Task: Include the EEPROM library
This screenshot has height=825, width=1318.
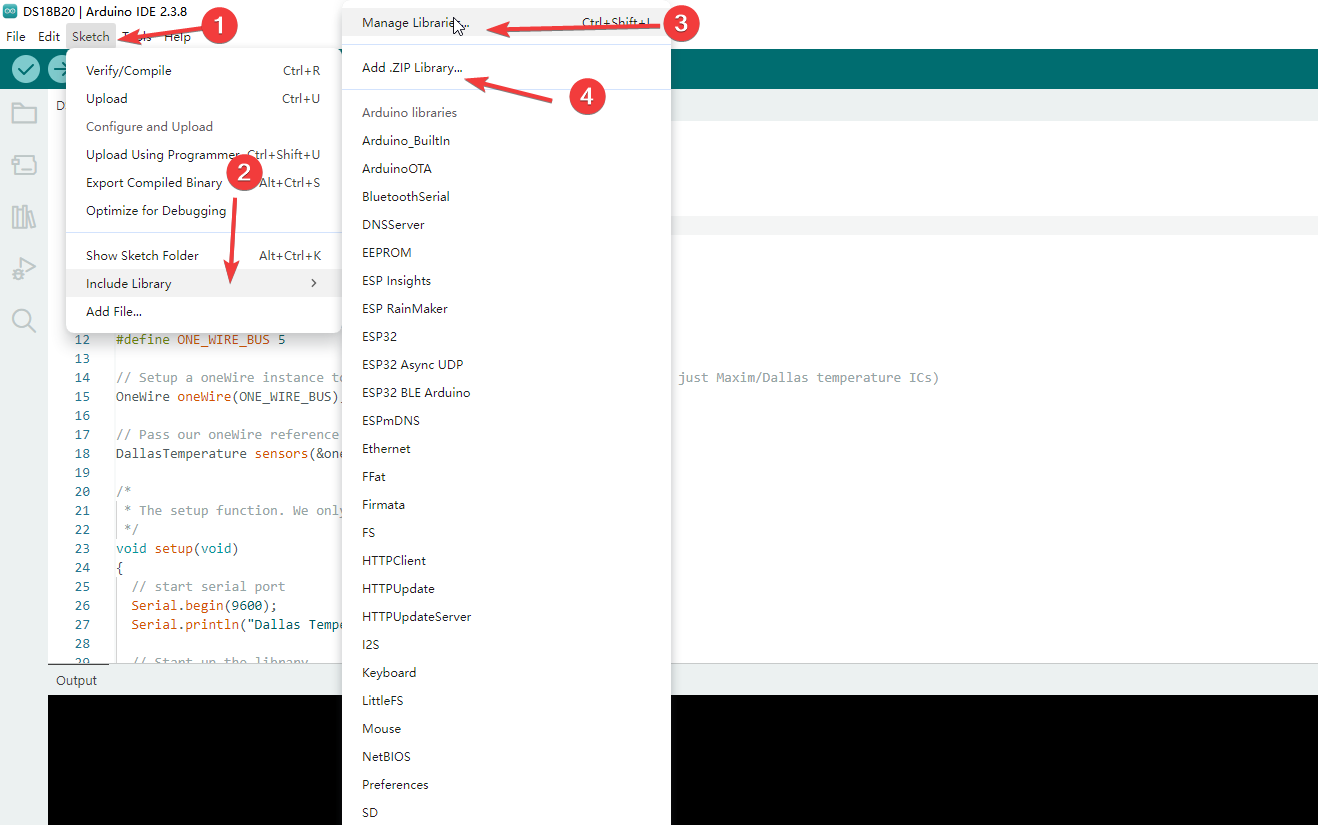Action: tap(506, 253)
